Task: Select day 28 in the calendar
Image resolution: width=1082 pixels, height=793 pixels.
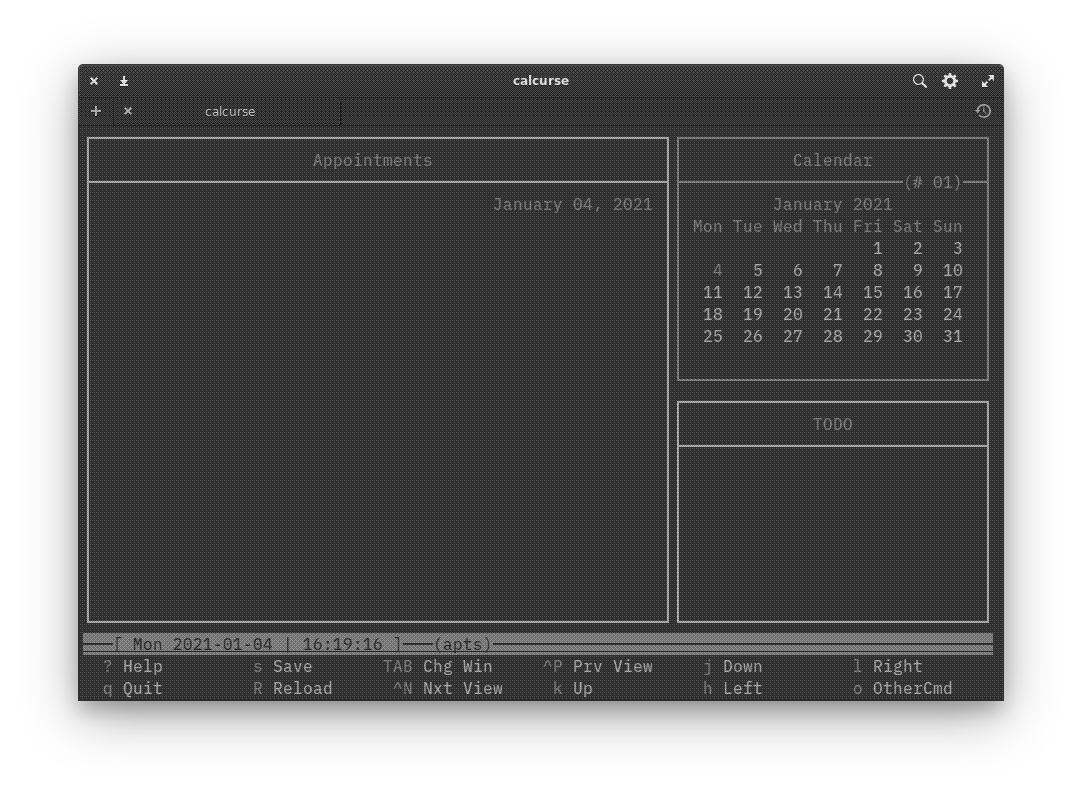Action: click(x=832, y=337)
